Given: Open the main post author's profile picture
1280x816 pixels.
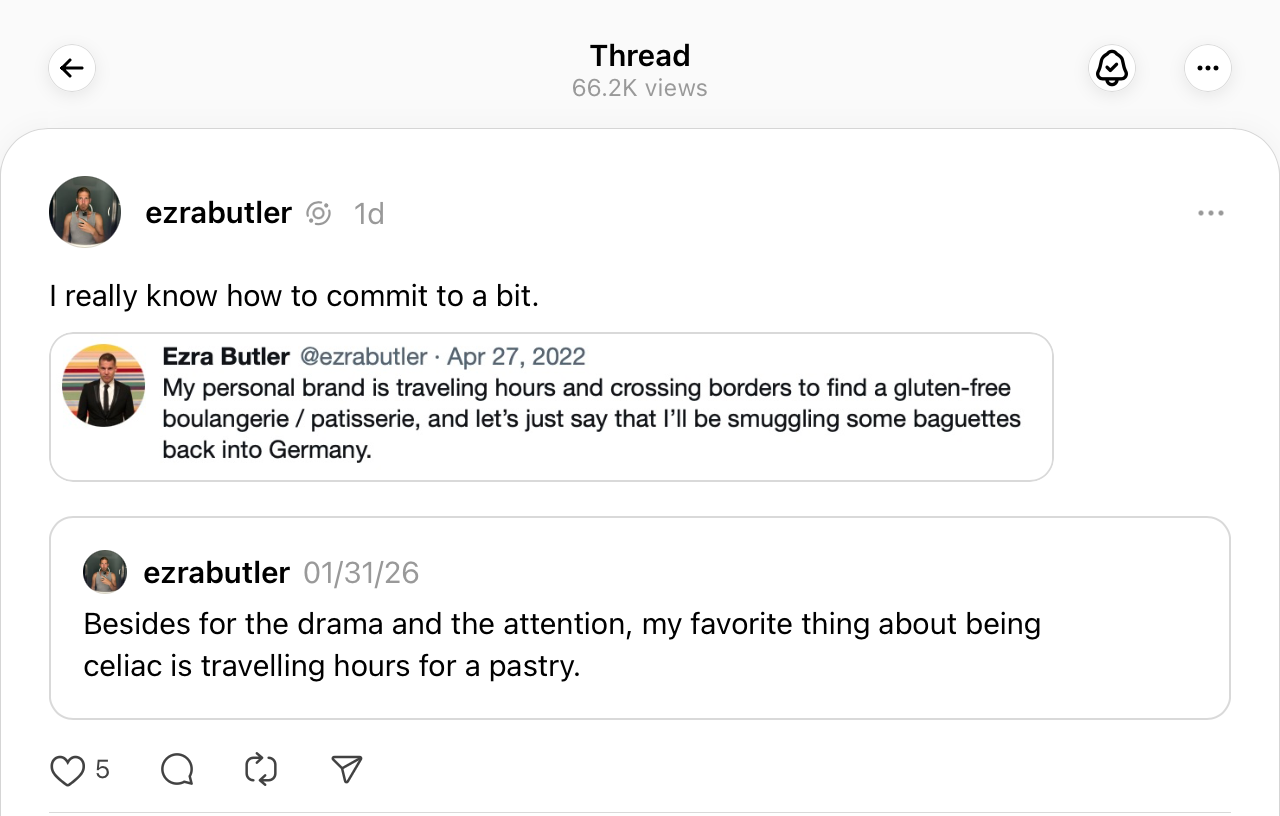Looking at the screenshot, I should (x=85, y=212).
